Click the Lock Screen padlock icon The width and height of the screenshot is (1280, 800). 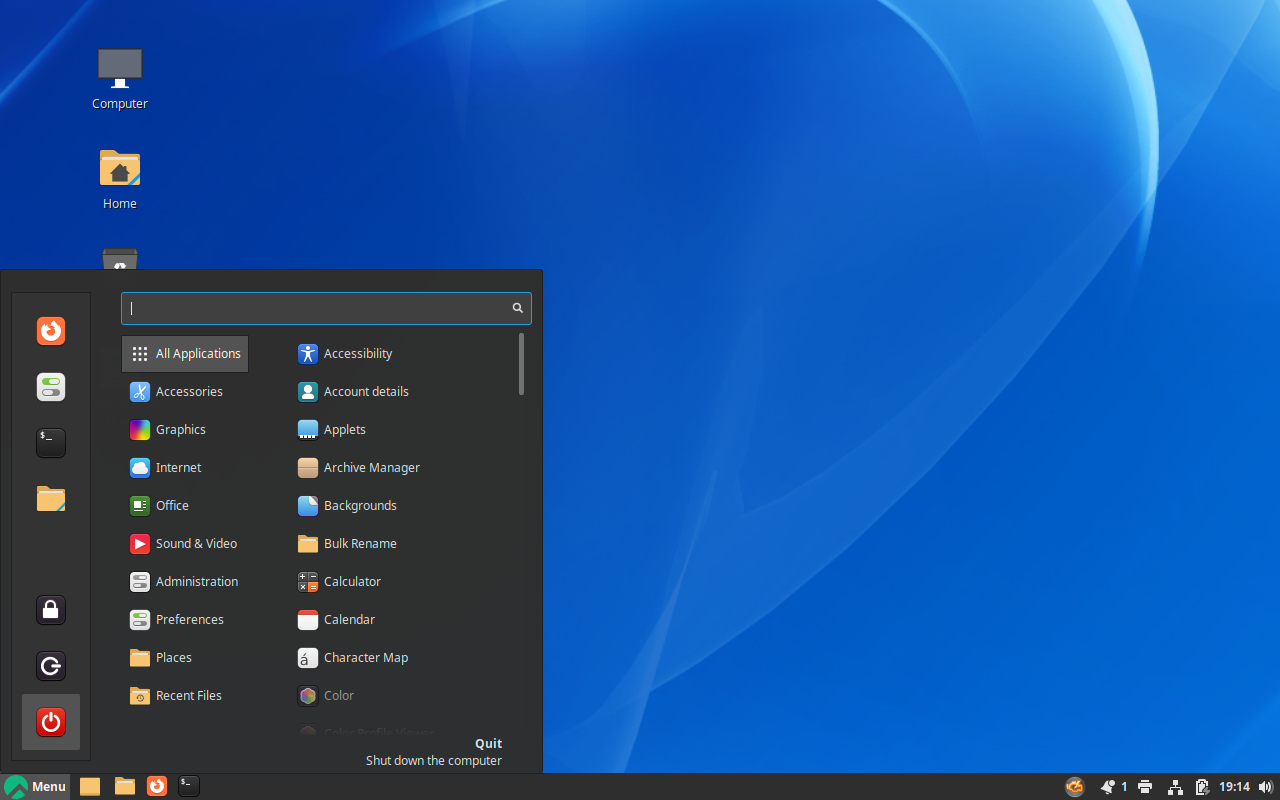(x=51, y=609)
